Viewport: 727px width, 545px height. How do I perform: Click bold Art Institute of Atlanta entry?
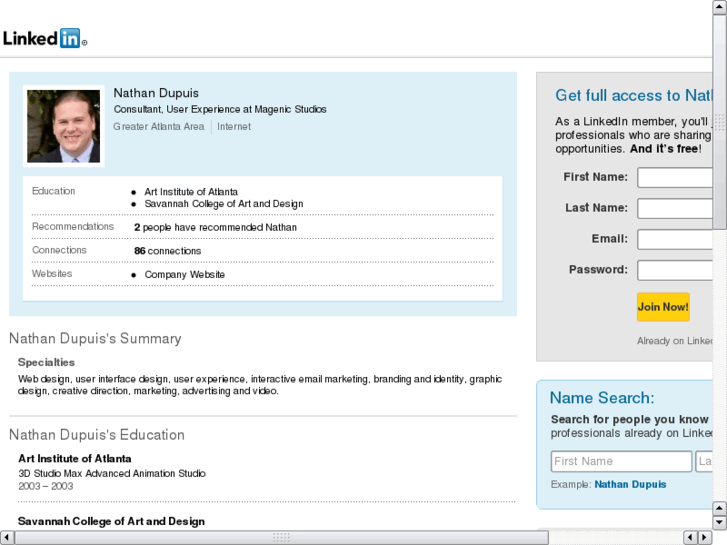75,458
